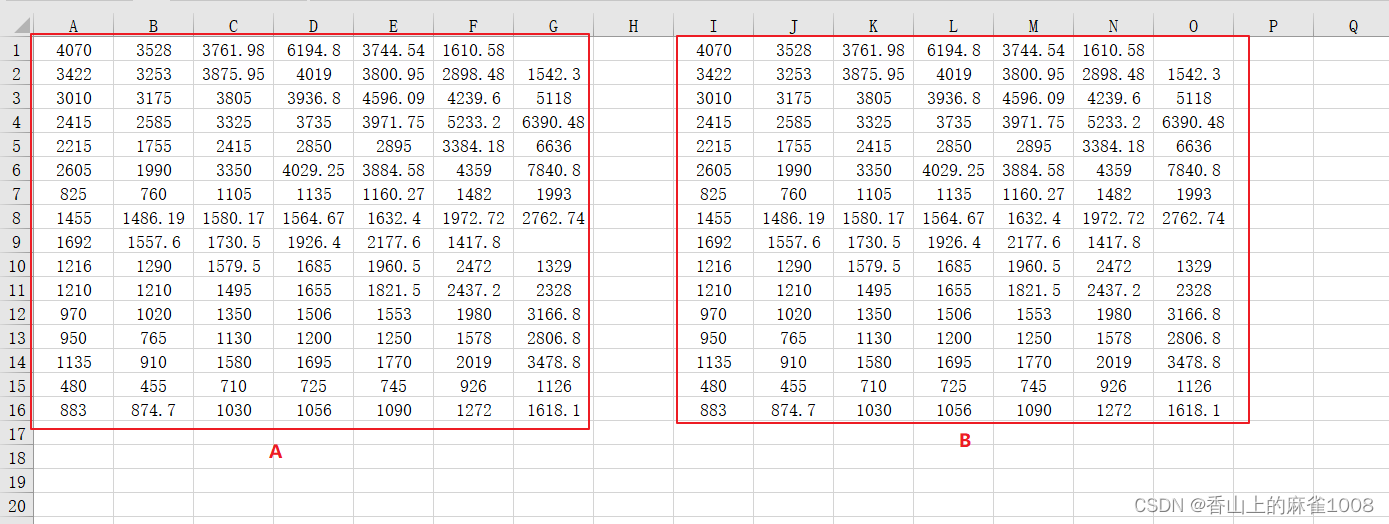This screenshot has height=524, width=1389.
Task: Select column I header
Action: 714,26
